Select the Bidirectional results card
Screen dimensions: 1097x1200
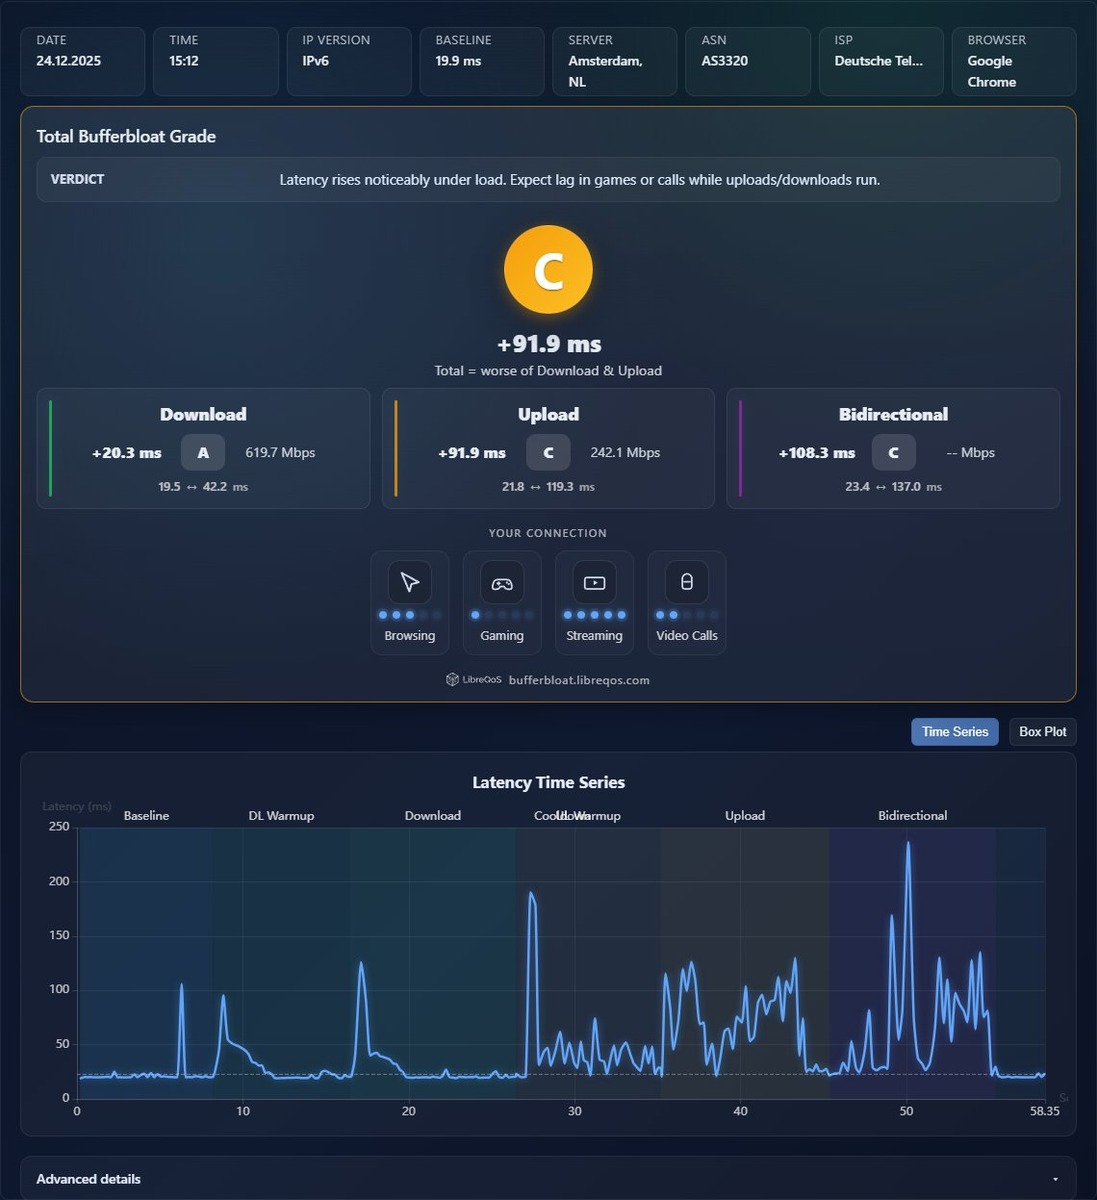point(893,449)
